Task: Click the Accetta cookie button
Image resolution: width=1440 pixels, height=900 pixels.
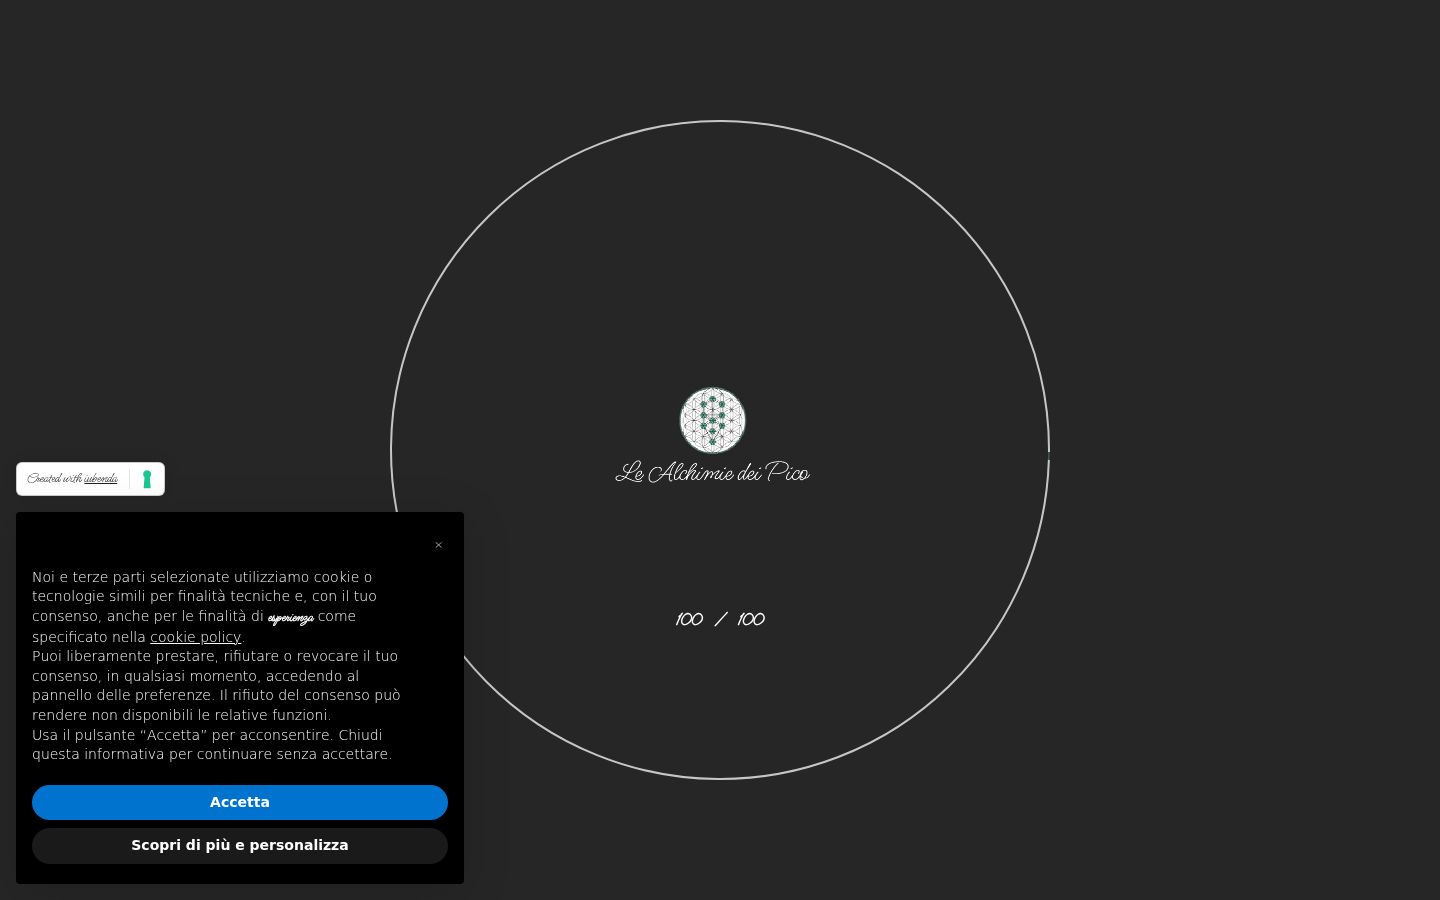Action: pyautogui.click(x=240, y=802)
